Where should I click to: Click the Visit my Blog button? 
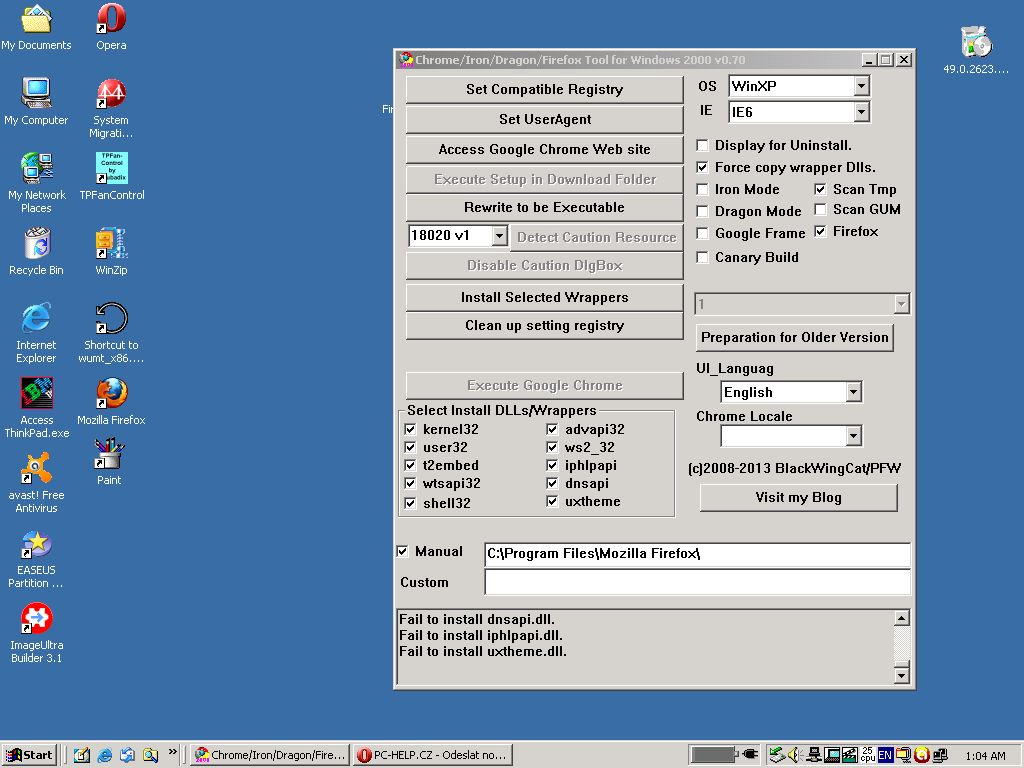coord(798,497)
